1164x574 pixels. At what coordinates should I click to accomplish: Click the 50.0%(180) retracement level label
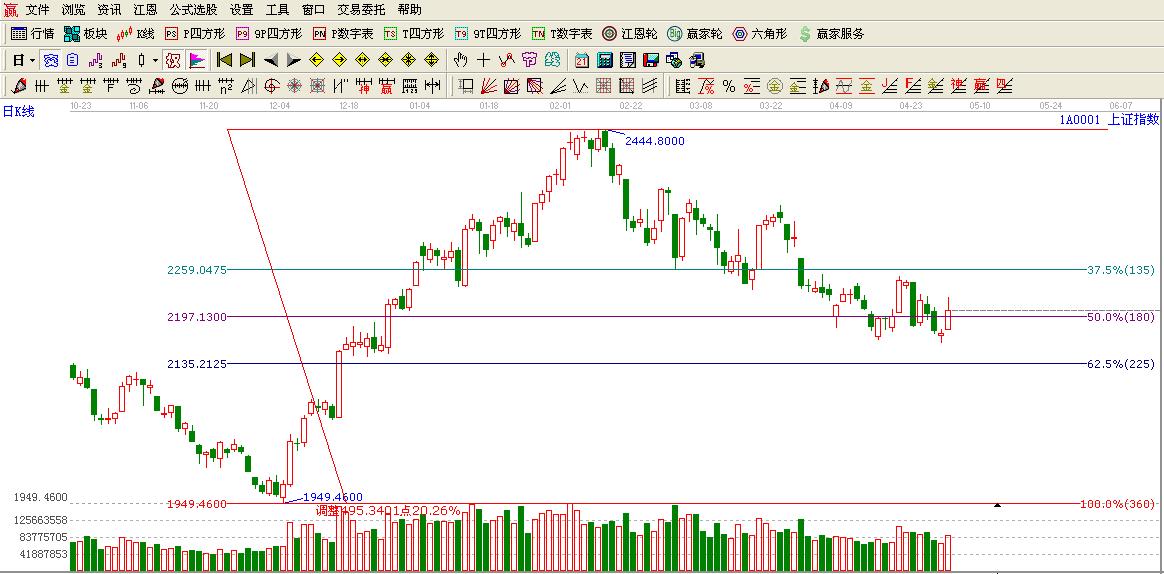(x=1120, y=317)
